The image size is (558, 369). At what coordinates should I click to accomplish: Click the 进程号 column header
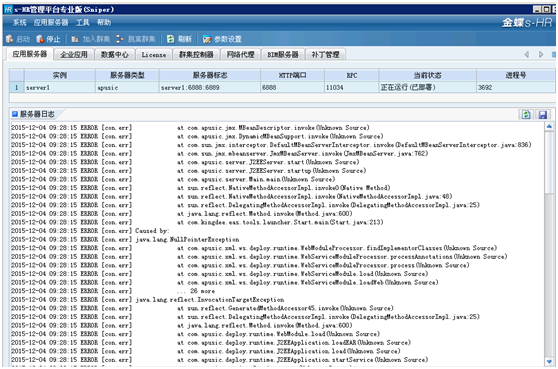point(516,75)
